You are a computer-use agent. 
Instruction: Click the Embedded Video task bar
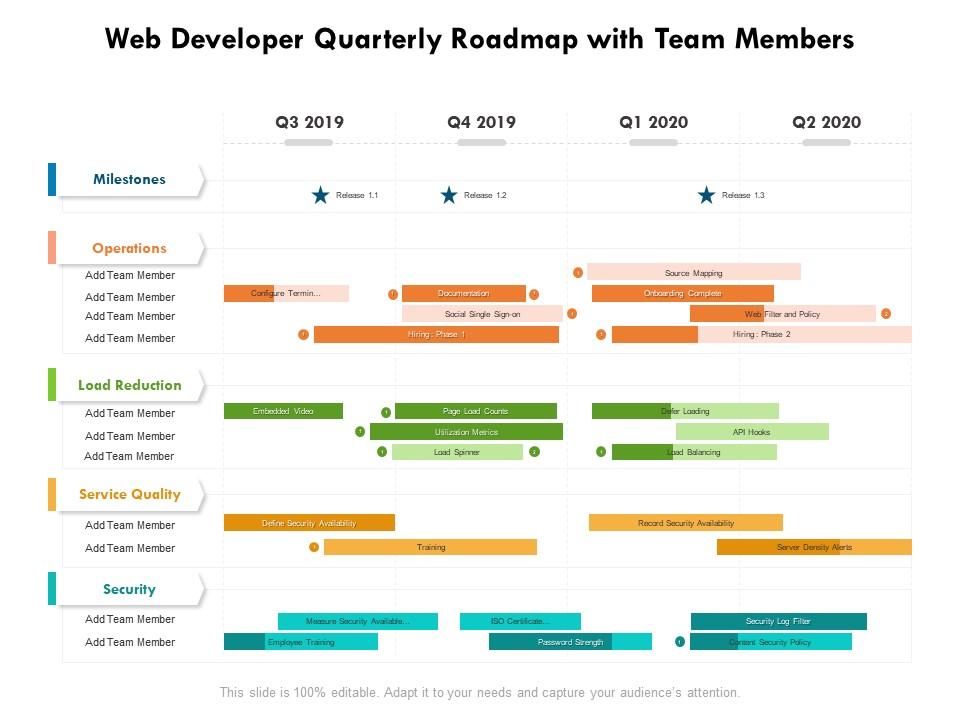283,411
